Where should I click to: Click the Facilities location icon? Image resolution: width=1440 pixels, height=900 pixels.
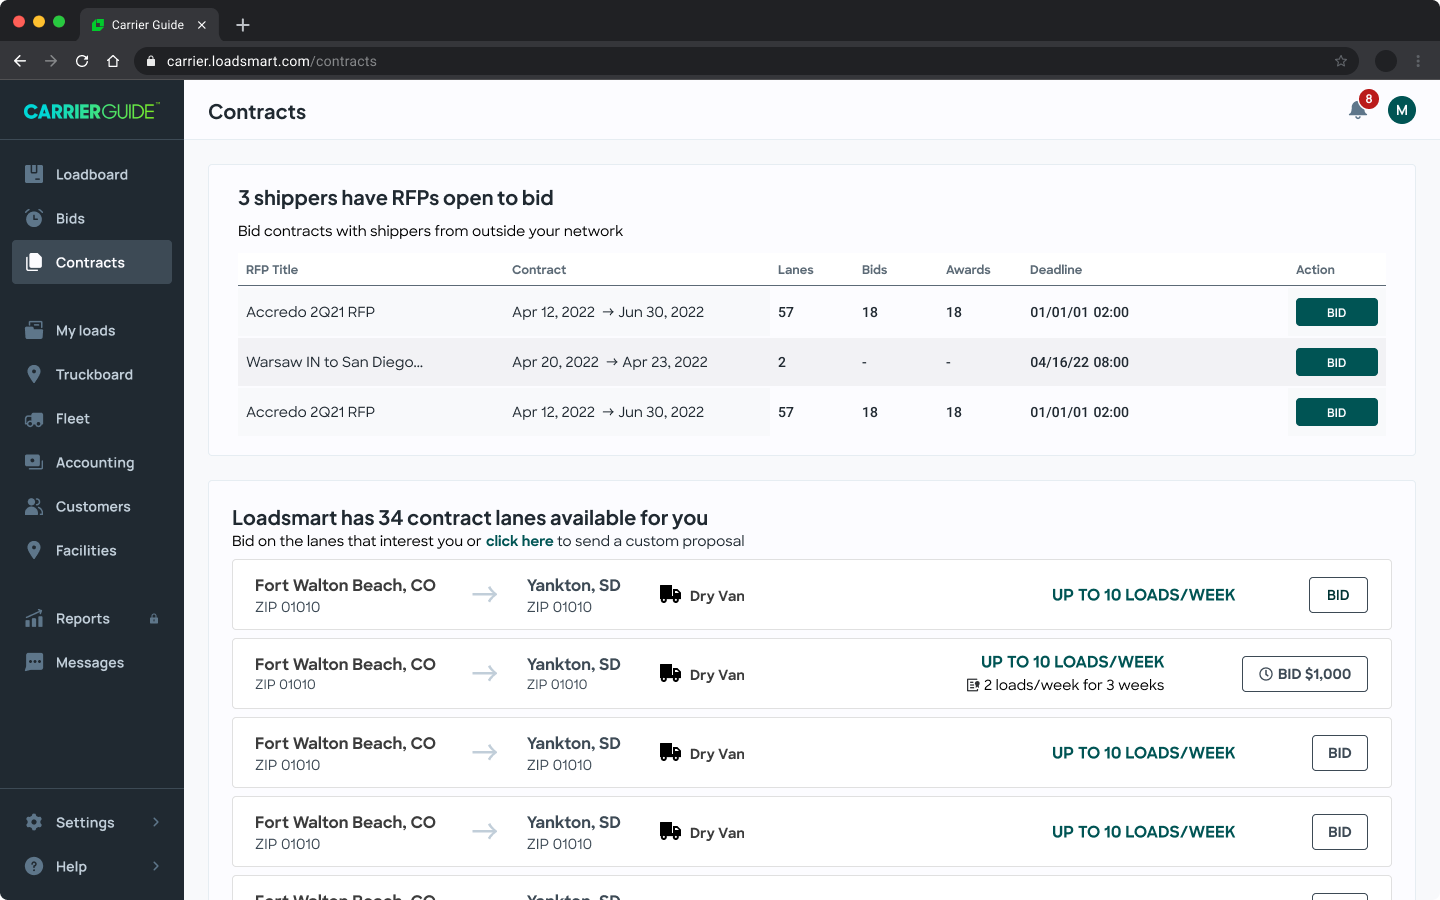tap(34, 550)
